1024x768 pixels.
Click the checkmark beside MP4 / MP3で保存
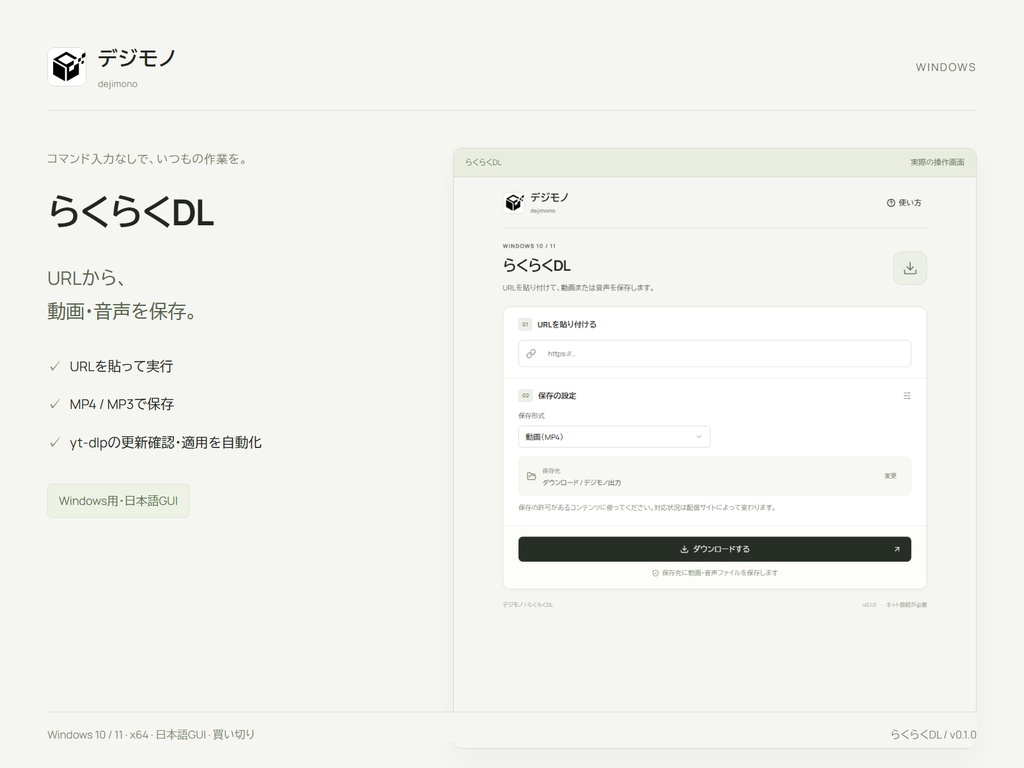[x=55, y=404]
